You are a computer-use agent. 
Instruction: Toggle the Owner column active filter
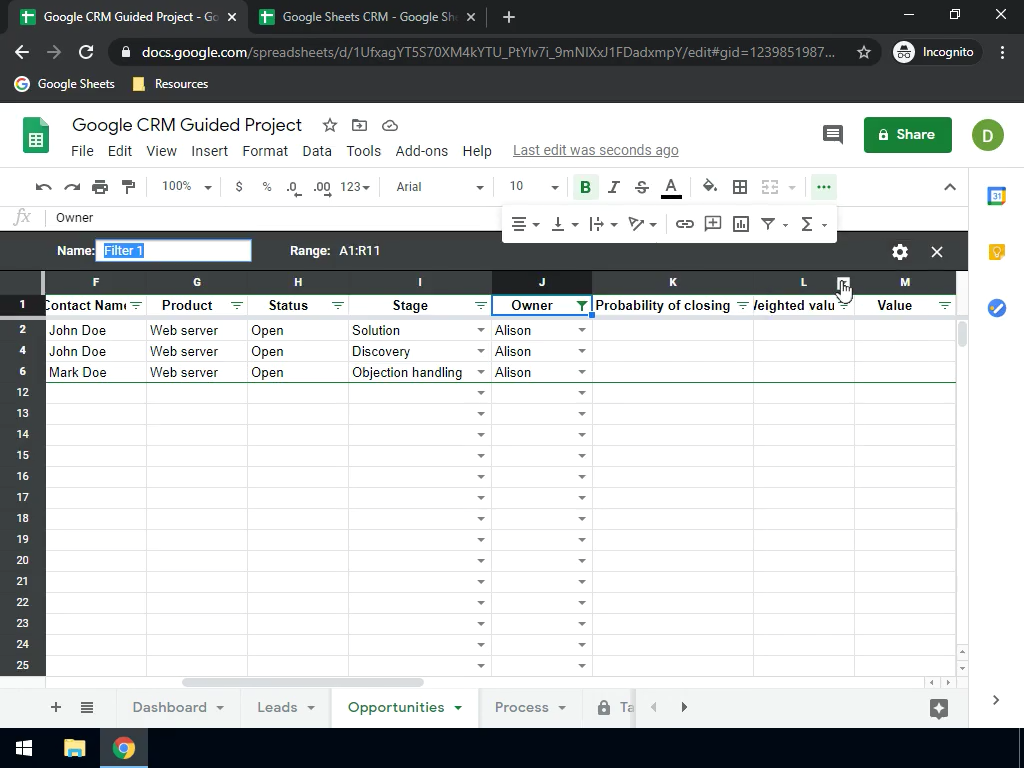tap(581, 306)
